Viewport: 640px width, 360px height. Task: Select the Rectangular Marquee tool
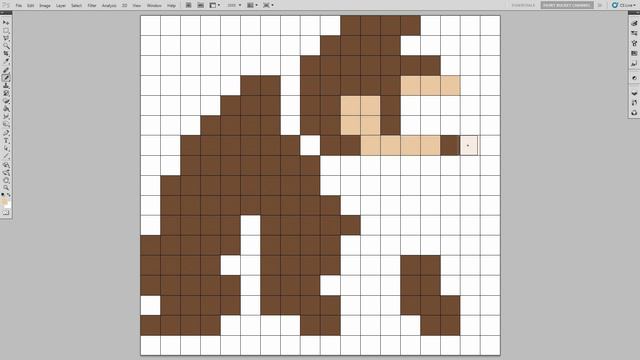pyautogui.click(x=6, y=30)
